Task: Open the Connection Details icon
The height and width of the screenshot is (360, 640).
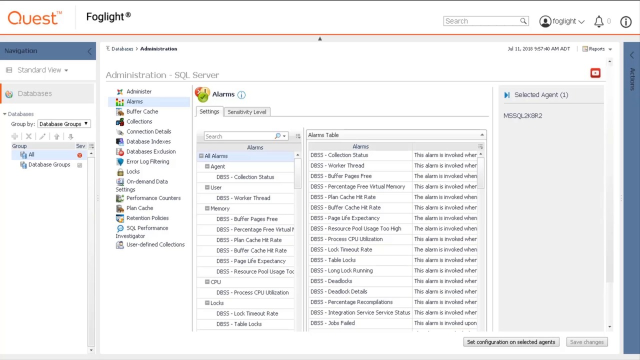Action: (120, 132)
